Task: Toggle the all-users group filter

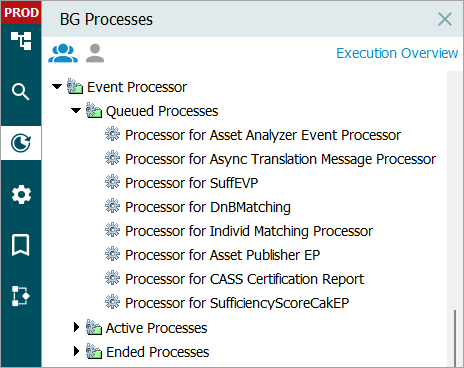Action: 63,53
